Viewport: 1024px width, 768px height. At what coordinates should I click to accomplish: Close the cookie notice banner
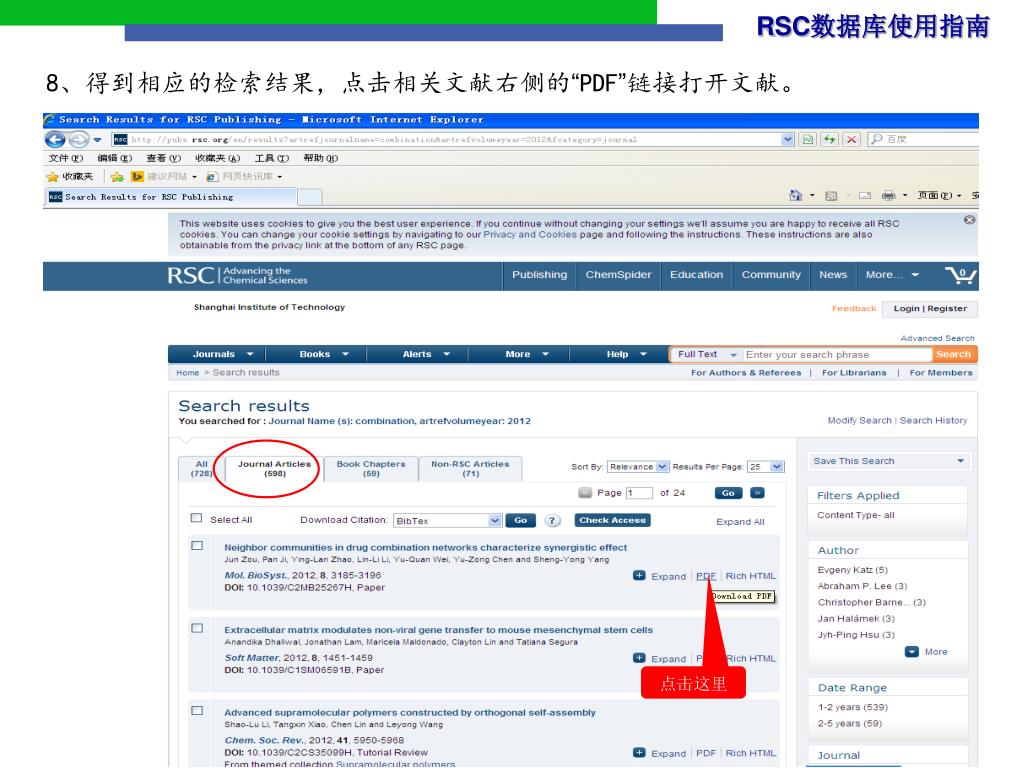969,220
